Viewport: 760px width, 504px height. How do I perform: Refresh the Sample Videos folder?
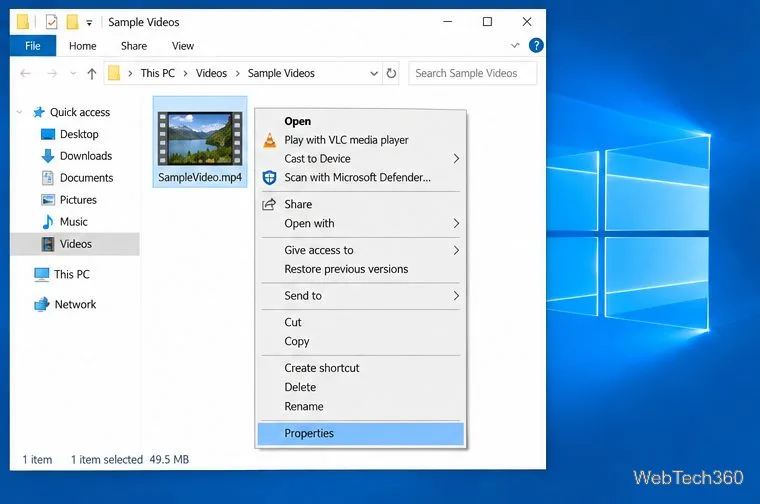pos(391,73)
